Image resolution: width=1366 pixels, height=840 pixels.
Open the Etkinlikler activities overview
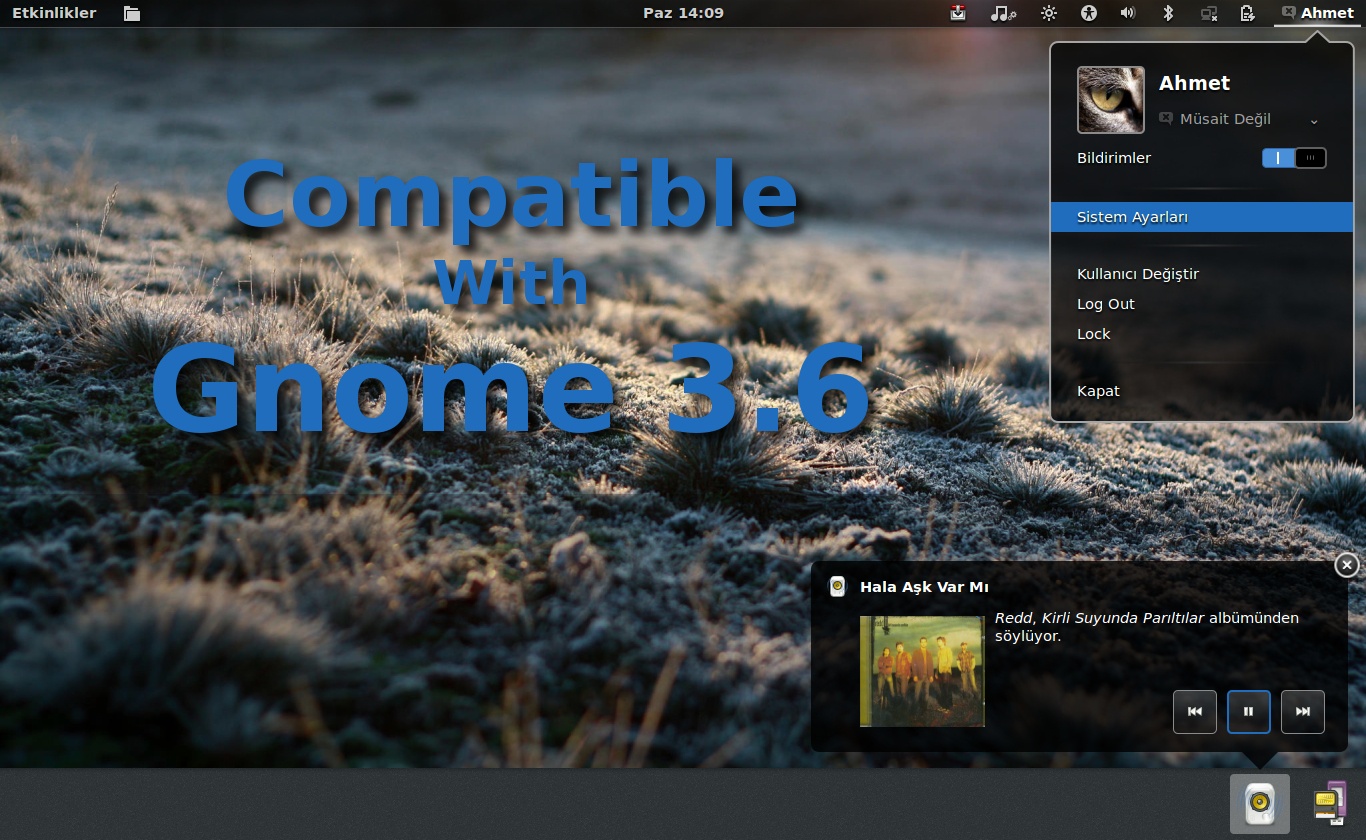[x=54, y=13]
